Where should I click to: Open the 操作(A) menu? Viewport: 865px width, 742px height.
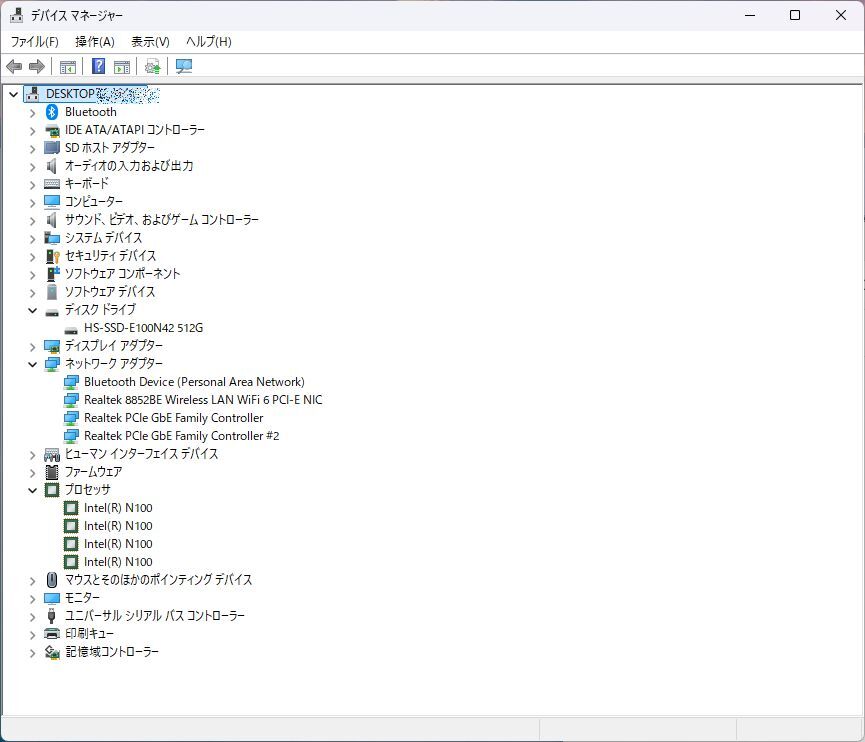click(x=95, y=41)
